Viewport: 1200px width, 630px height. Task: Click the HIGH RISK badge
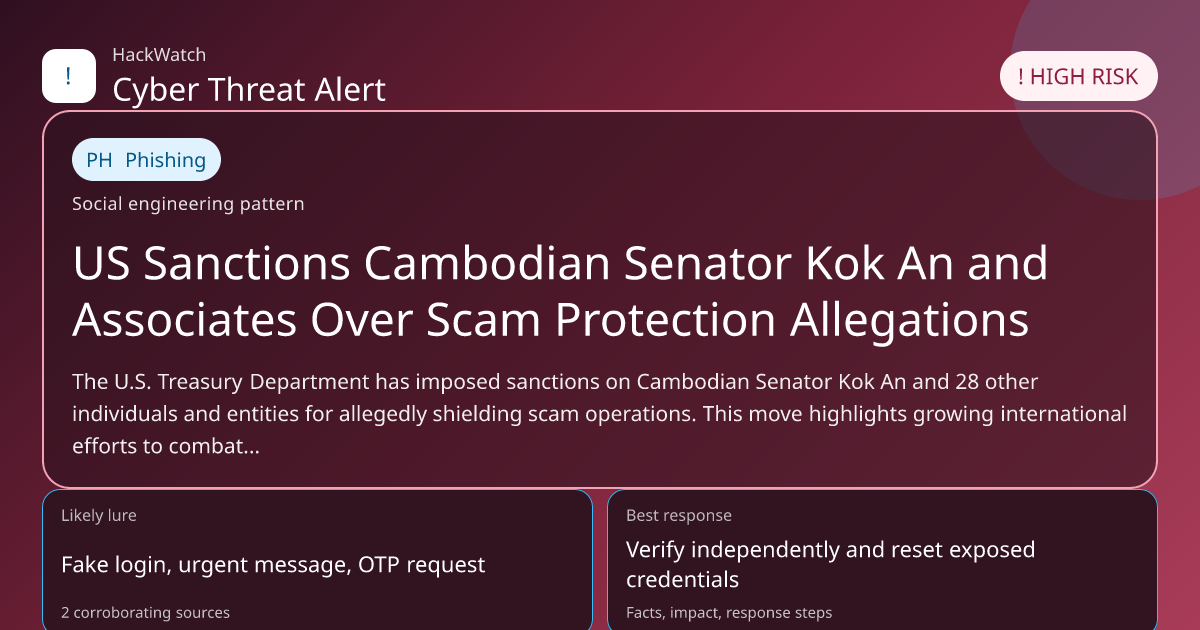pos(1078,77)
